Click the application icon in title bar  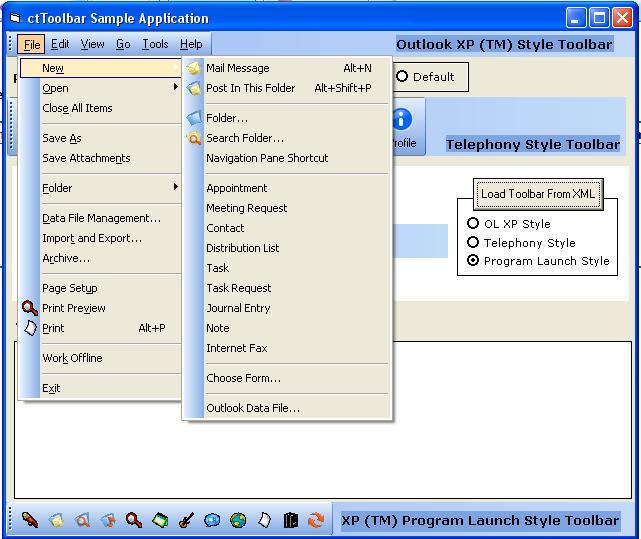click(15, 18)
